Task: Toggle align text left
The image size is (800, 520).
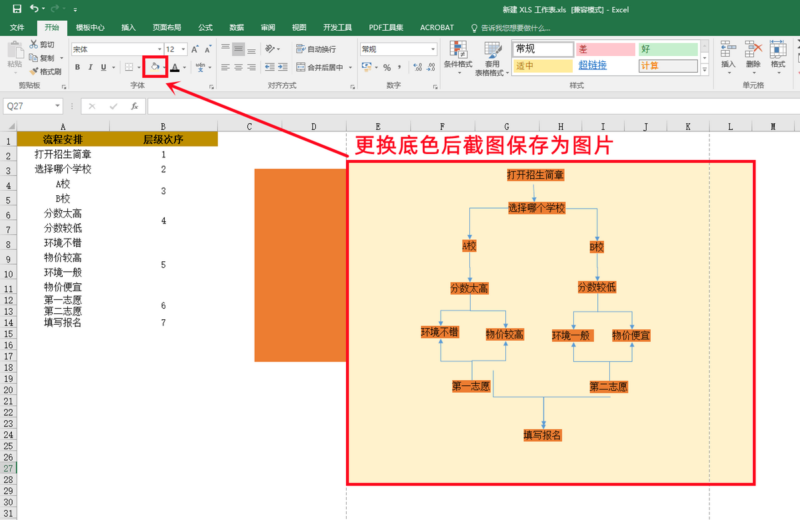Action: 226,67
